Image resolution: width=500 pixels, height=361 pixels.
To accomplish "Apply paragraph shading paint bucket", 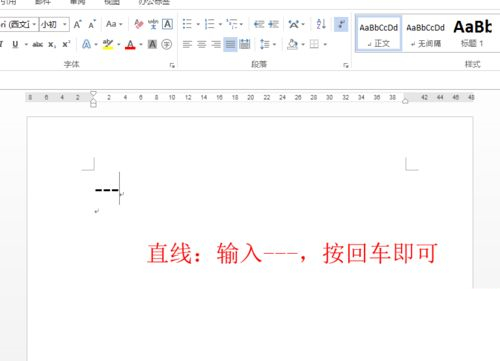I will [292, 44].
